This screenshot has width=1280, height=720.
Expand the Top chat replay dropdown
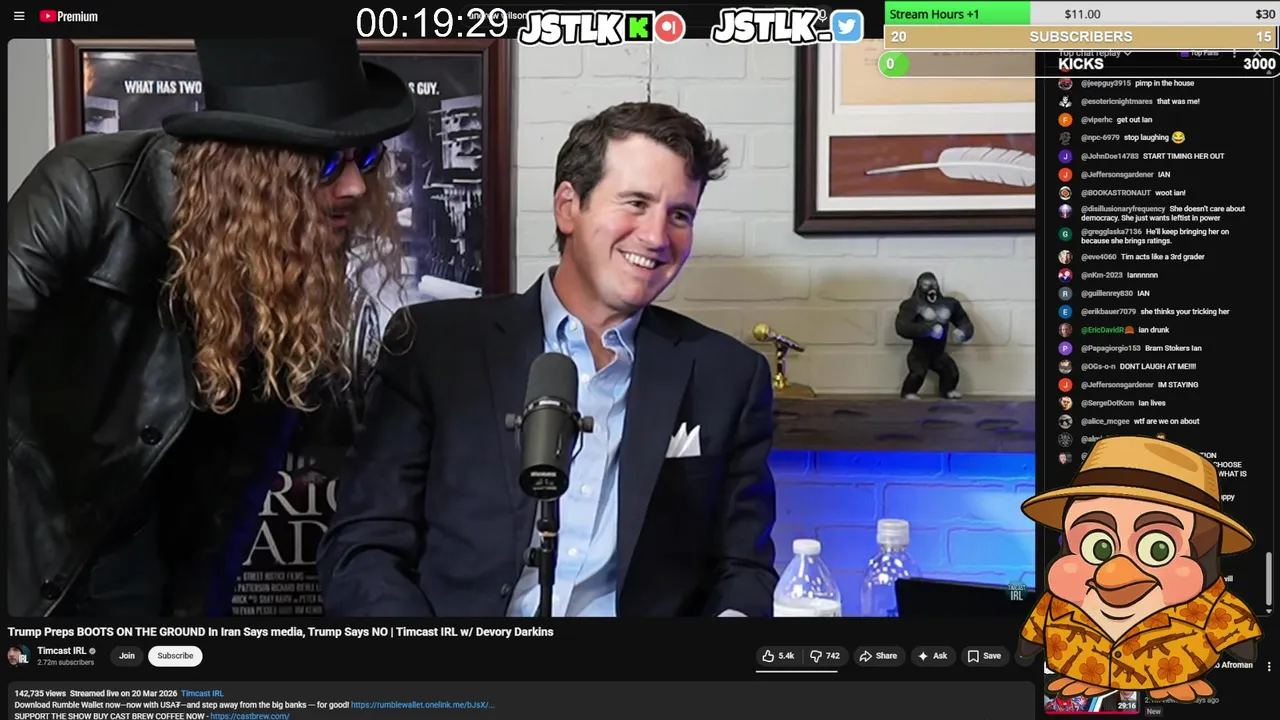tap(1095, 52)
